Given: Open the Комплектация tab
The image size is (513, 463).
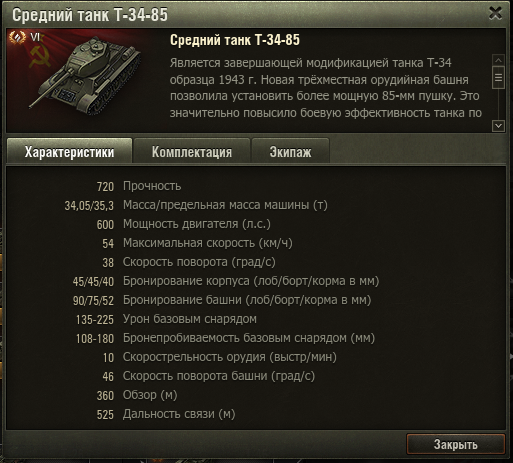Looking at the screenshot, I should coord(192,152).
